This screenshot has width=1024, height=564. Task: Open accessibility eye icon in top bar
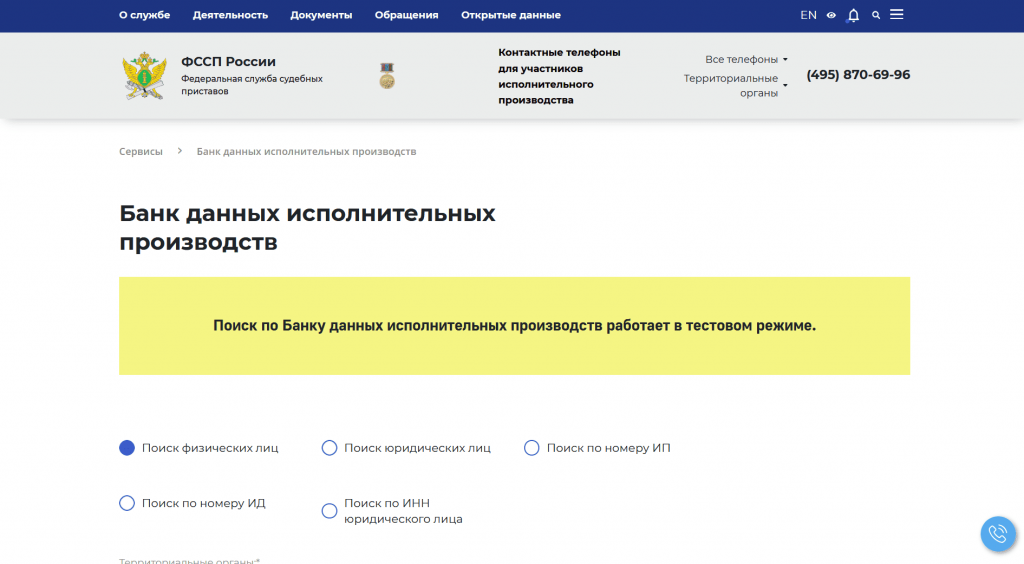pyautogui.click(x=831, y=16)
